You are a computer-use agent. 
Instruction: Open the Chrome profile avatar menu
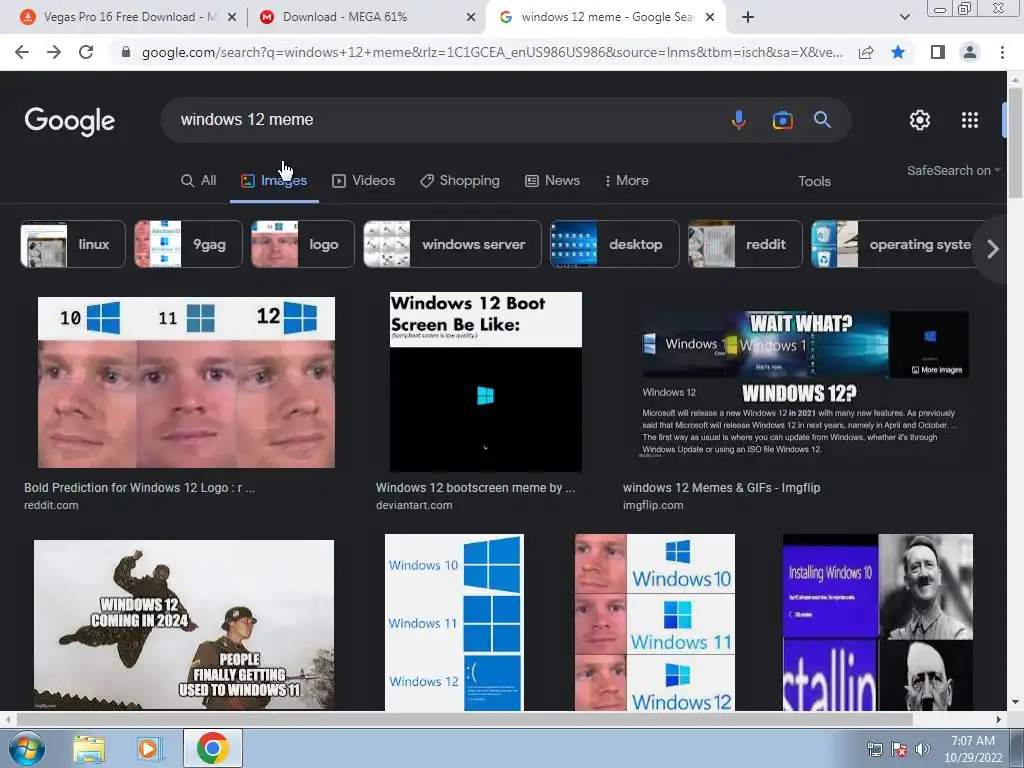click(x=970, y=52)
